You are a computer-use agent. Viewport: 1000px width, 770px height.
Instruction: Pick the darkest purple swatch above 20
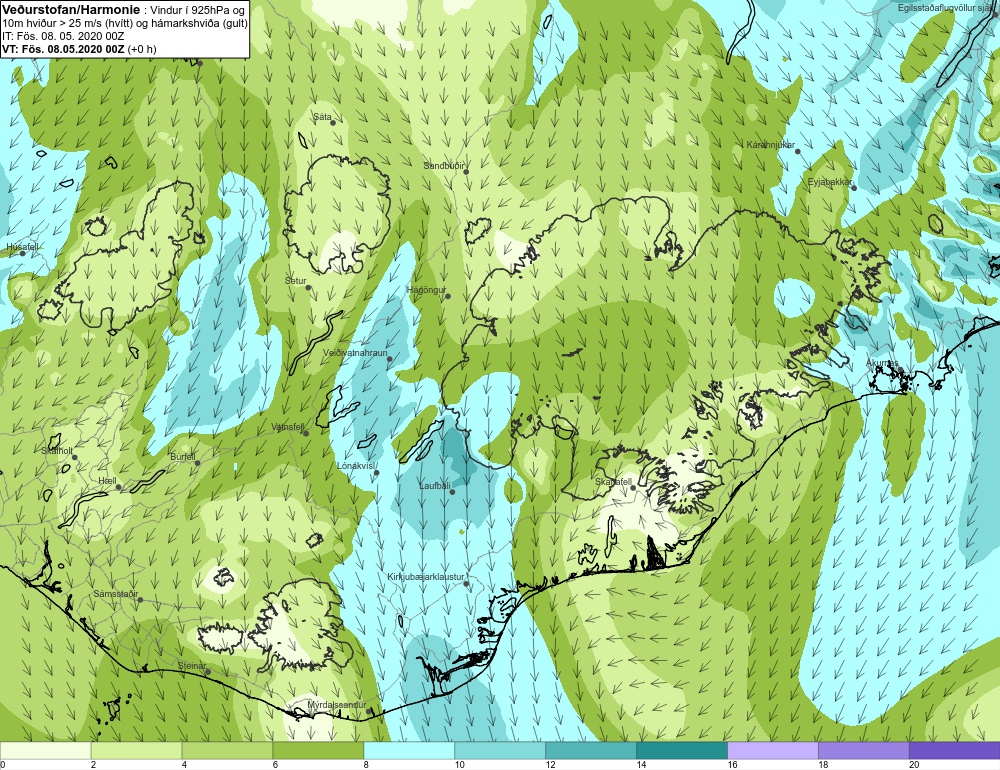coord(955,751)
